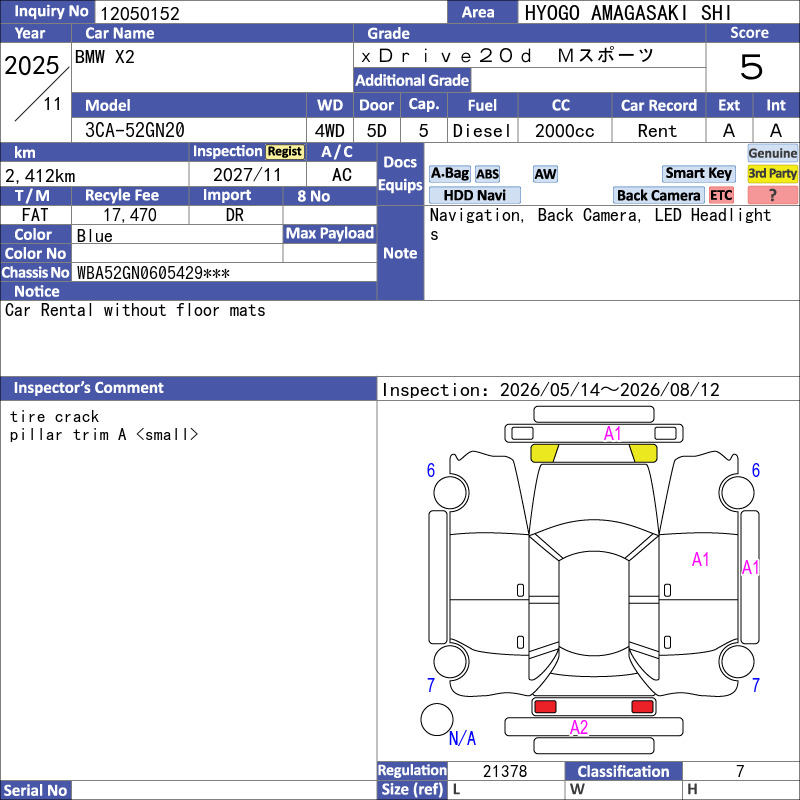
Task: Click the Back Camera badge
Action: pyautogui.click(x=658, y=195)
